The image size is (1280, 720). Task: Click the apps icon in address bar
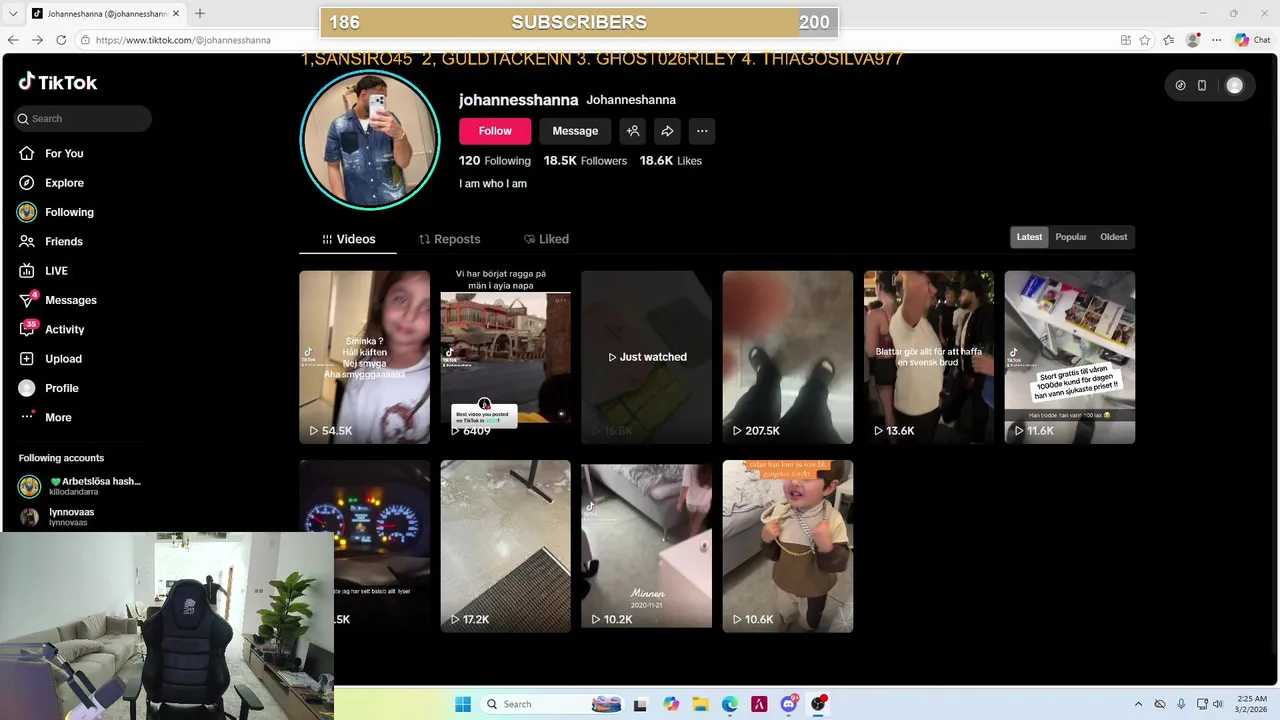pos(1126,40)
